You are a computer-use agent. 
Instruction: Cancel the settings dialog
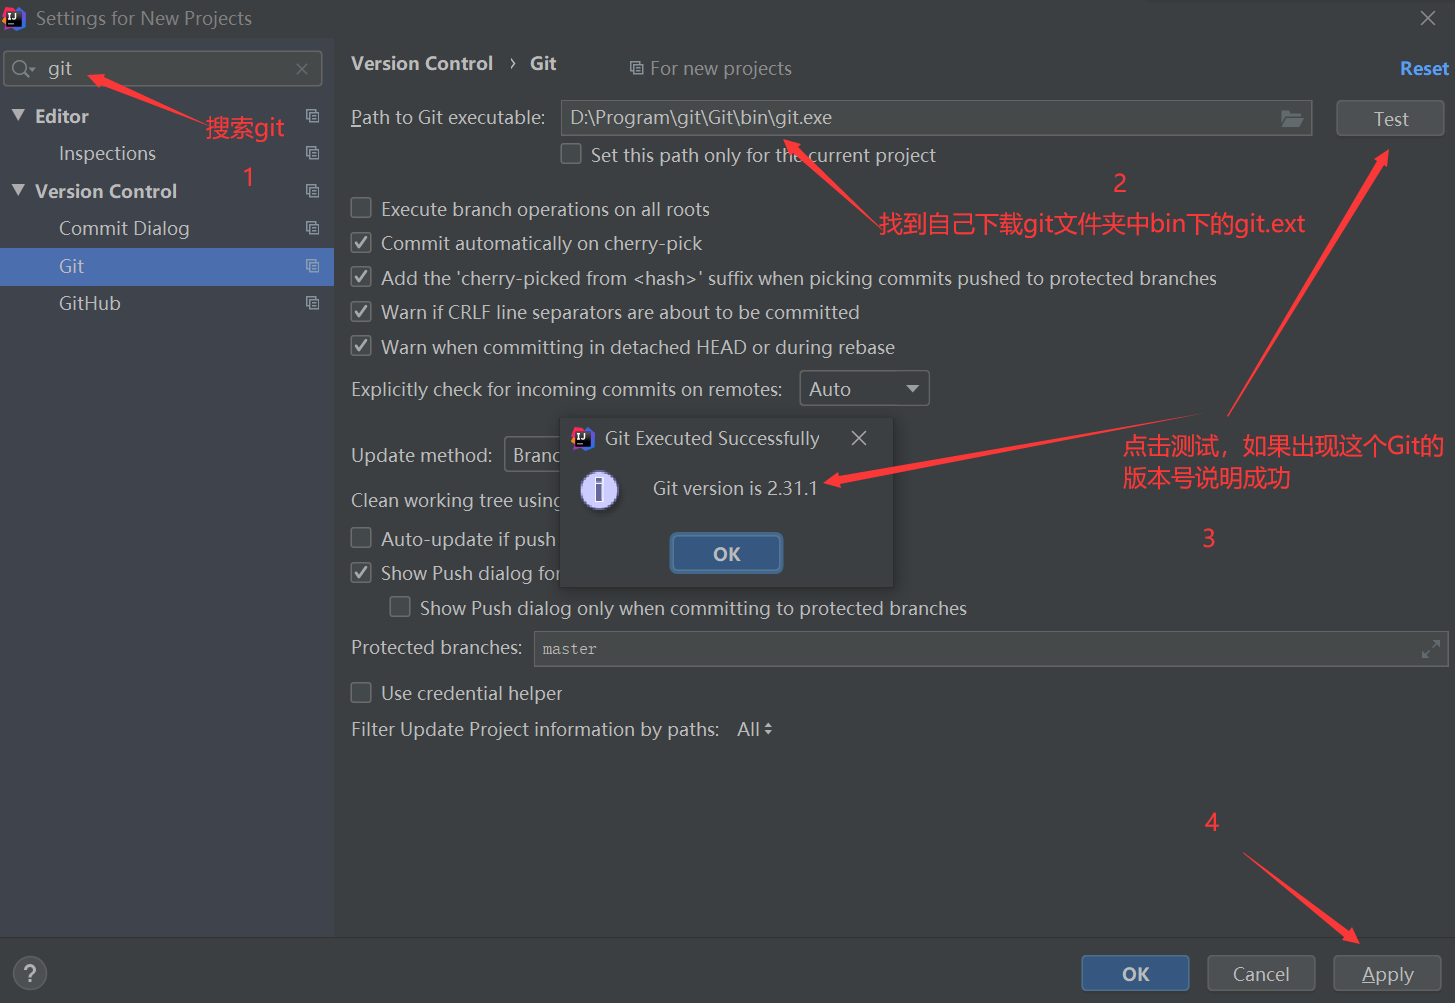coord(1261,973)
